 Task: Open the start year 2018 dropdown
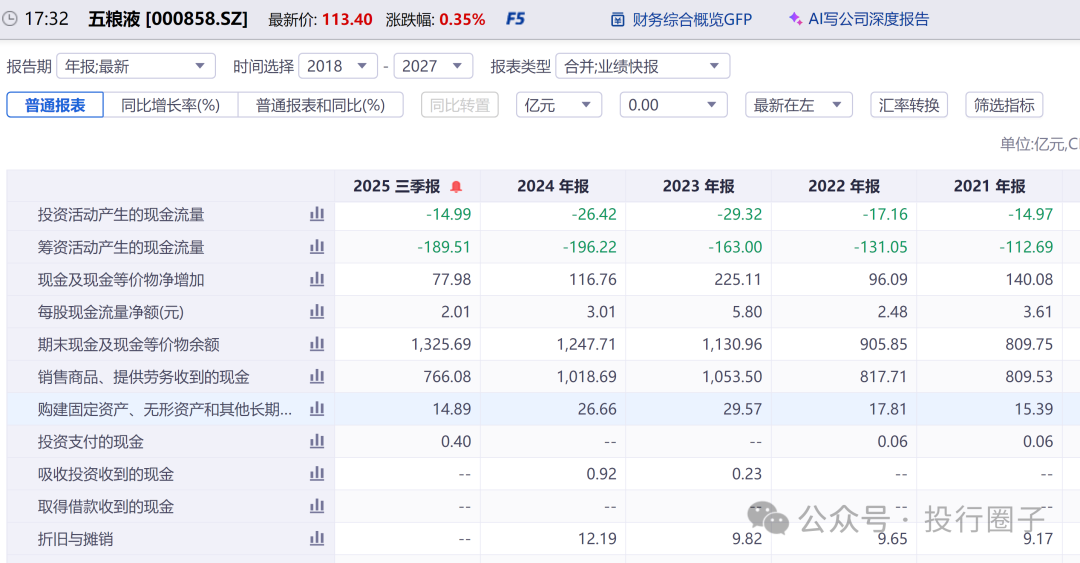[338, 66]
